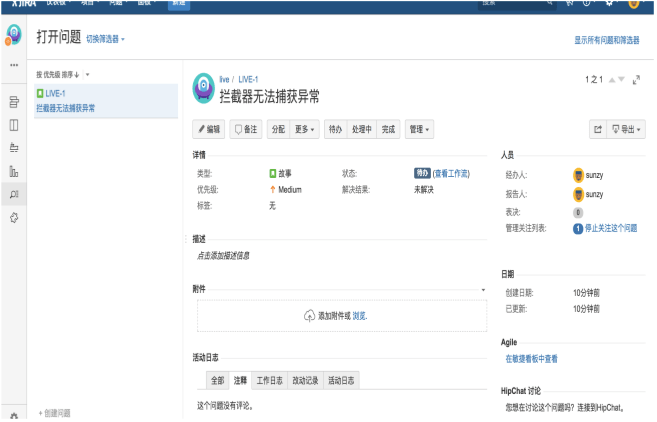Image resolution: width=657 pixels, height=422 pixels.
Task: Click 显示所有问题和筛选器 link
Action: click(x=607, y=40)
